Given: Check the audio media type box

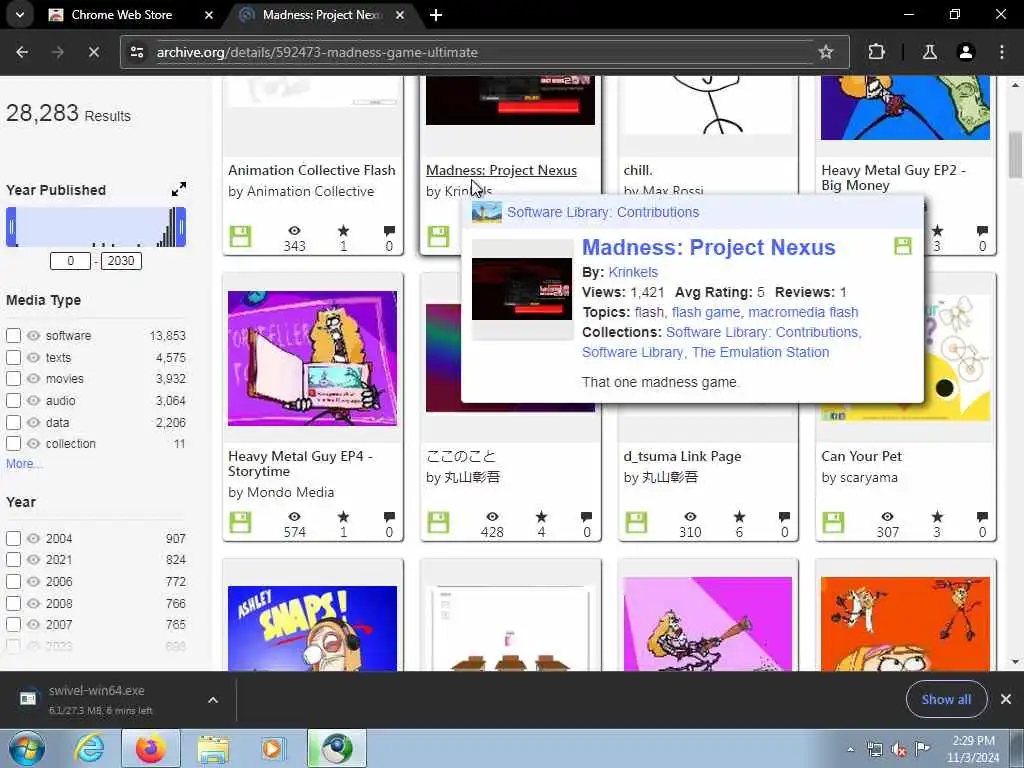Looking at the screenshot, I should click(14, 400).
